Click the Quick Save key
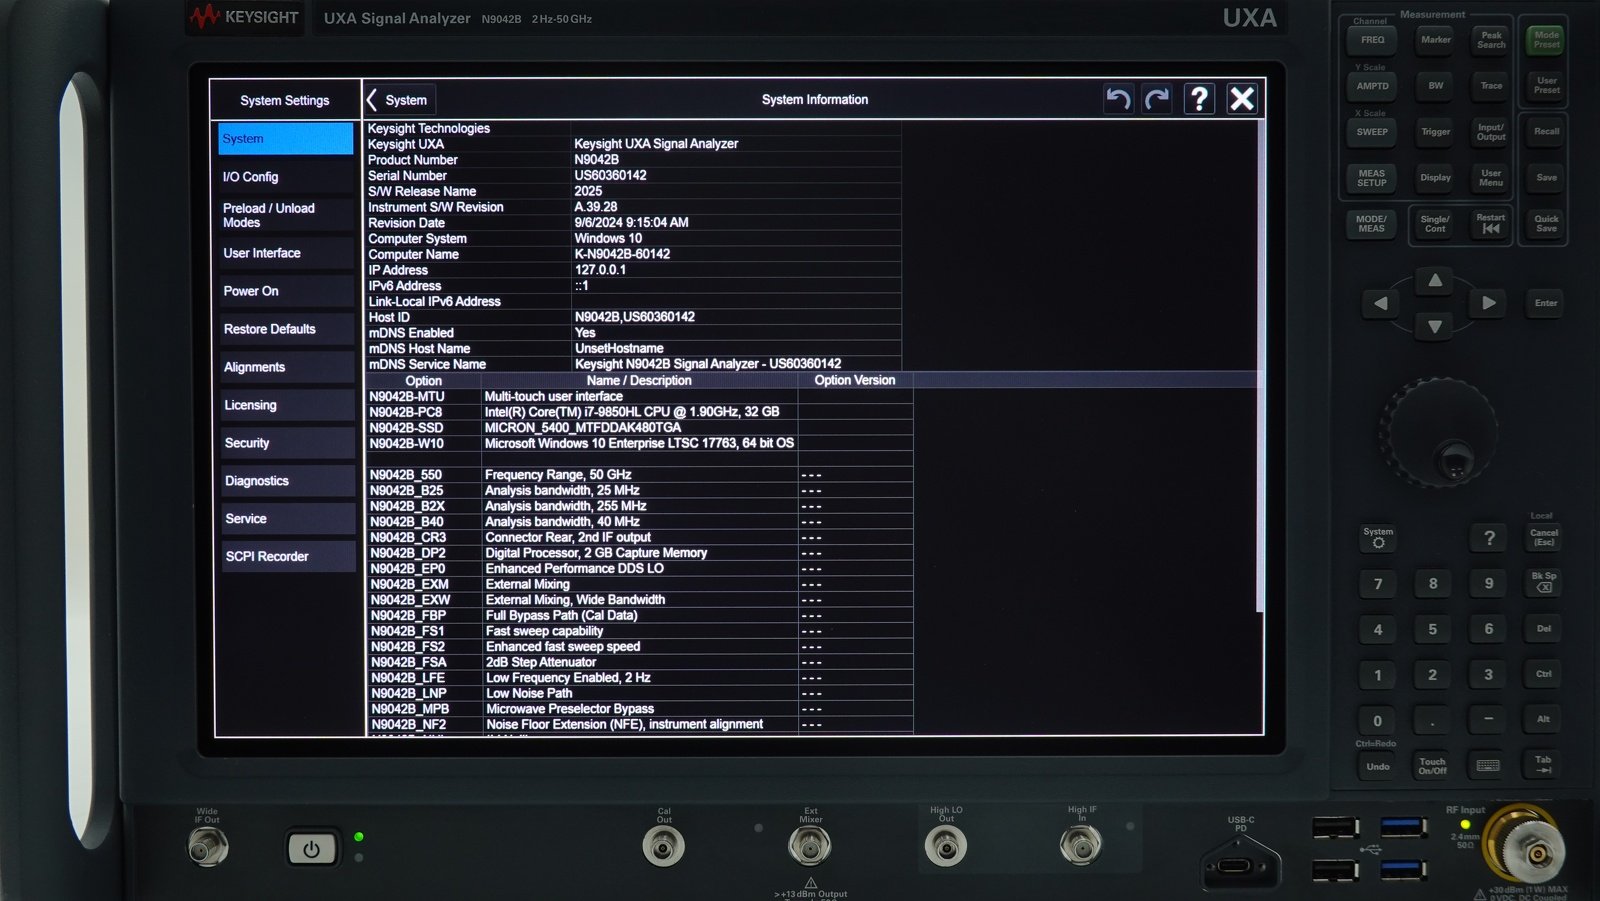Viewport: 1600px width, 901px height. coord(1546,224)
